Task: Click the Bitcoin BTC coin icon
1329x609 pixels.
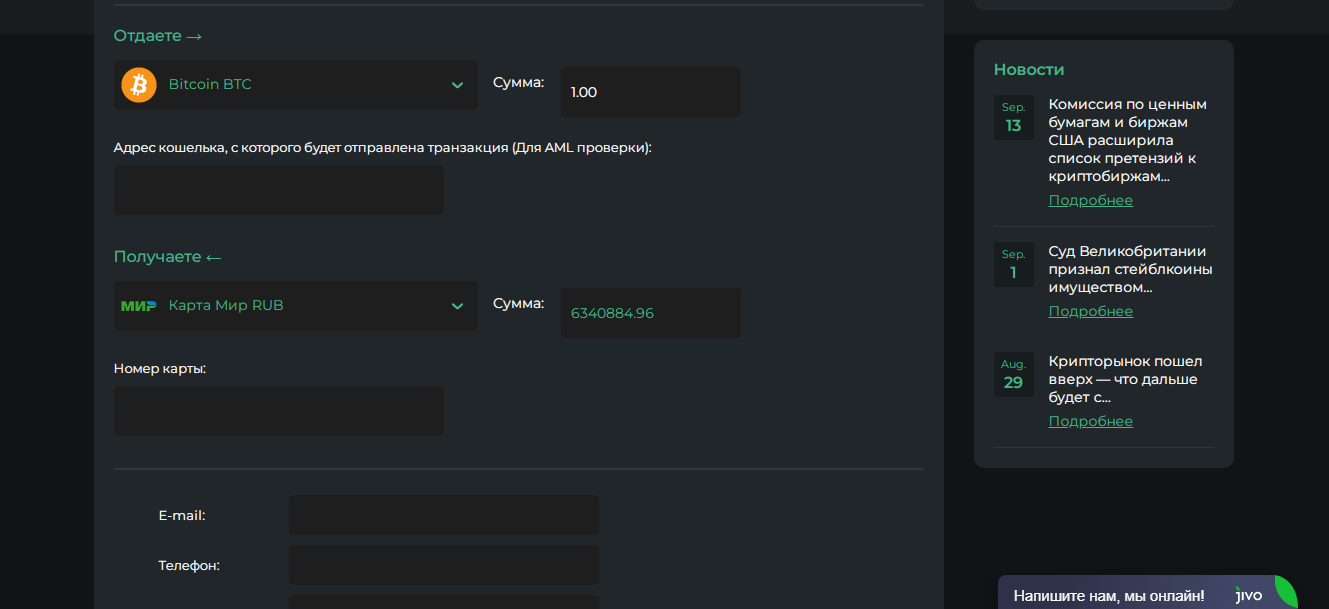Action: point(139,85)
